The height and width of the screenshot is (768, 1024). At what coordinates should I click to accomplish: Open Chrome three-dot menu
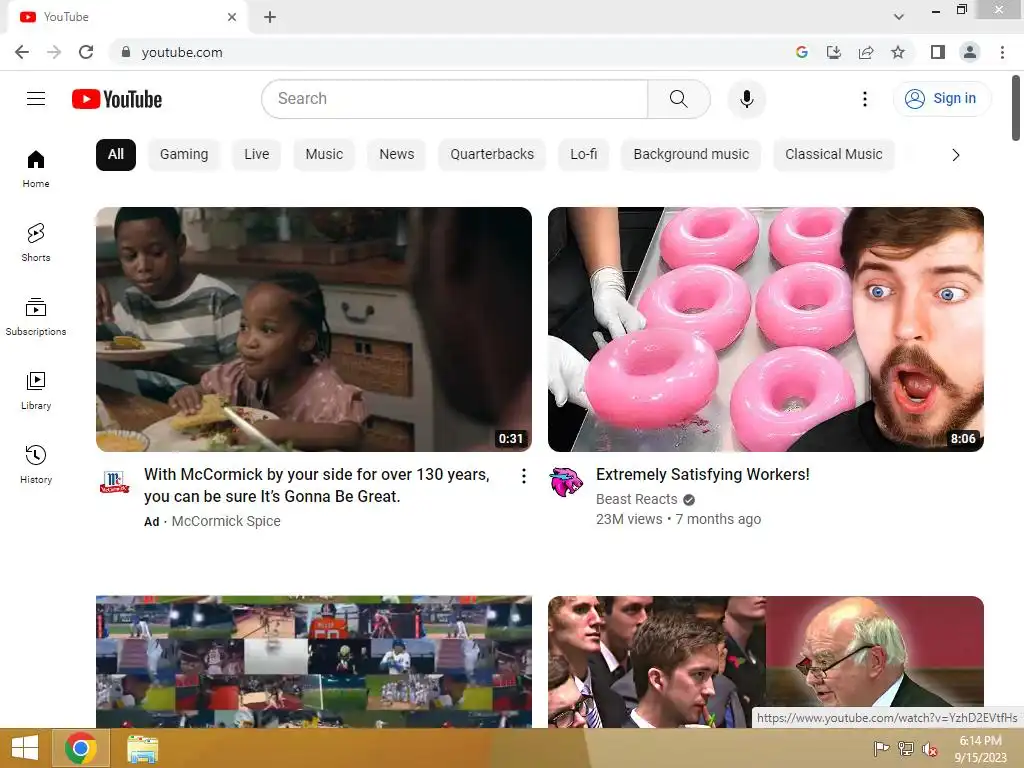click(1002, 52)
